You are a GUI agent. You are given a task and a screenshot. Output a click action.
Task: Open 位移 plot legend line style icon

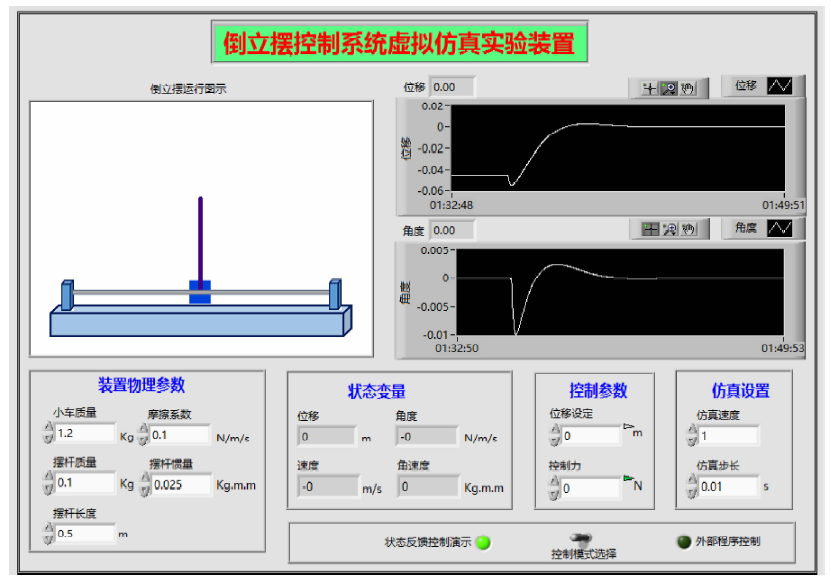click(x=780, y=85)
